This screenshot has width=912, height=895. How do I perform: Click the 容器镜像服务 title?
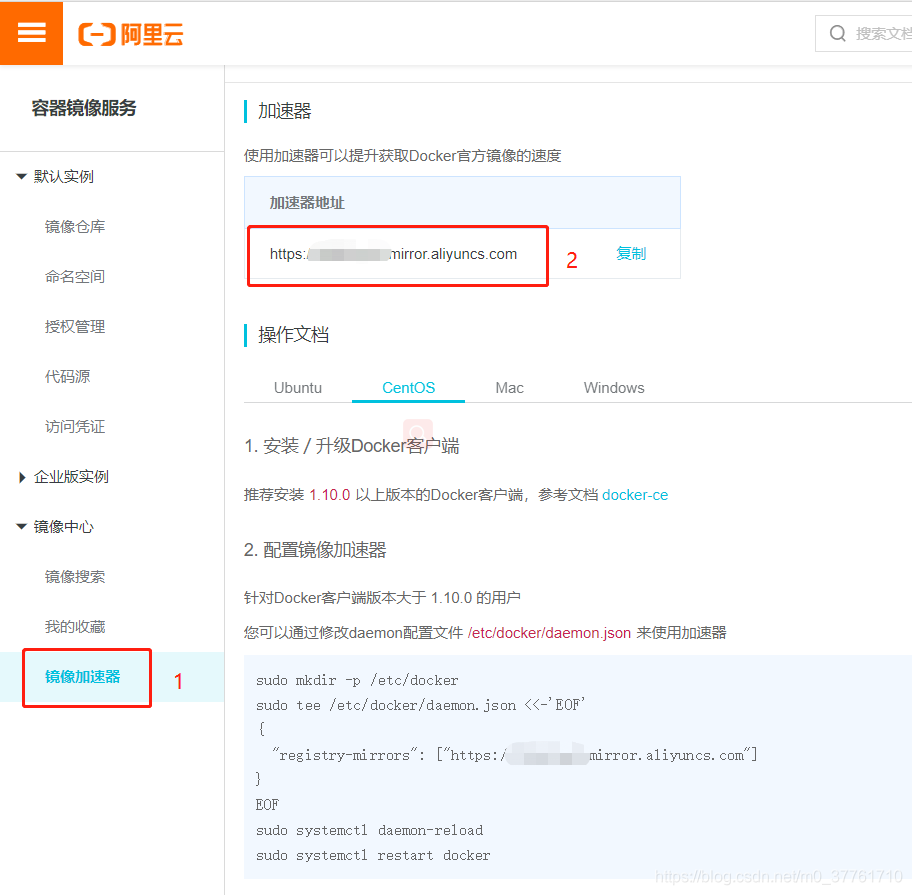coord(84,108)
